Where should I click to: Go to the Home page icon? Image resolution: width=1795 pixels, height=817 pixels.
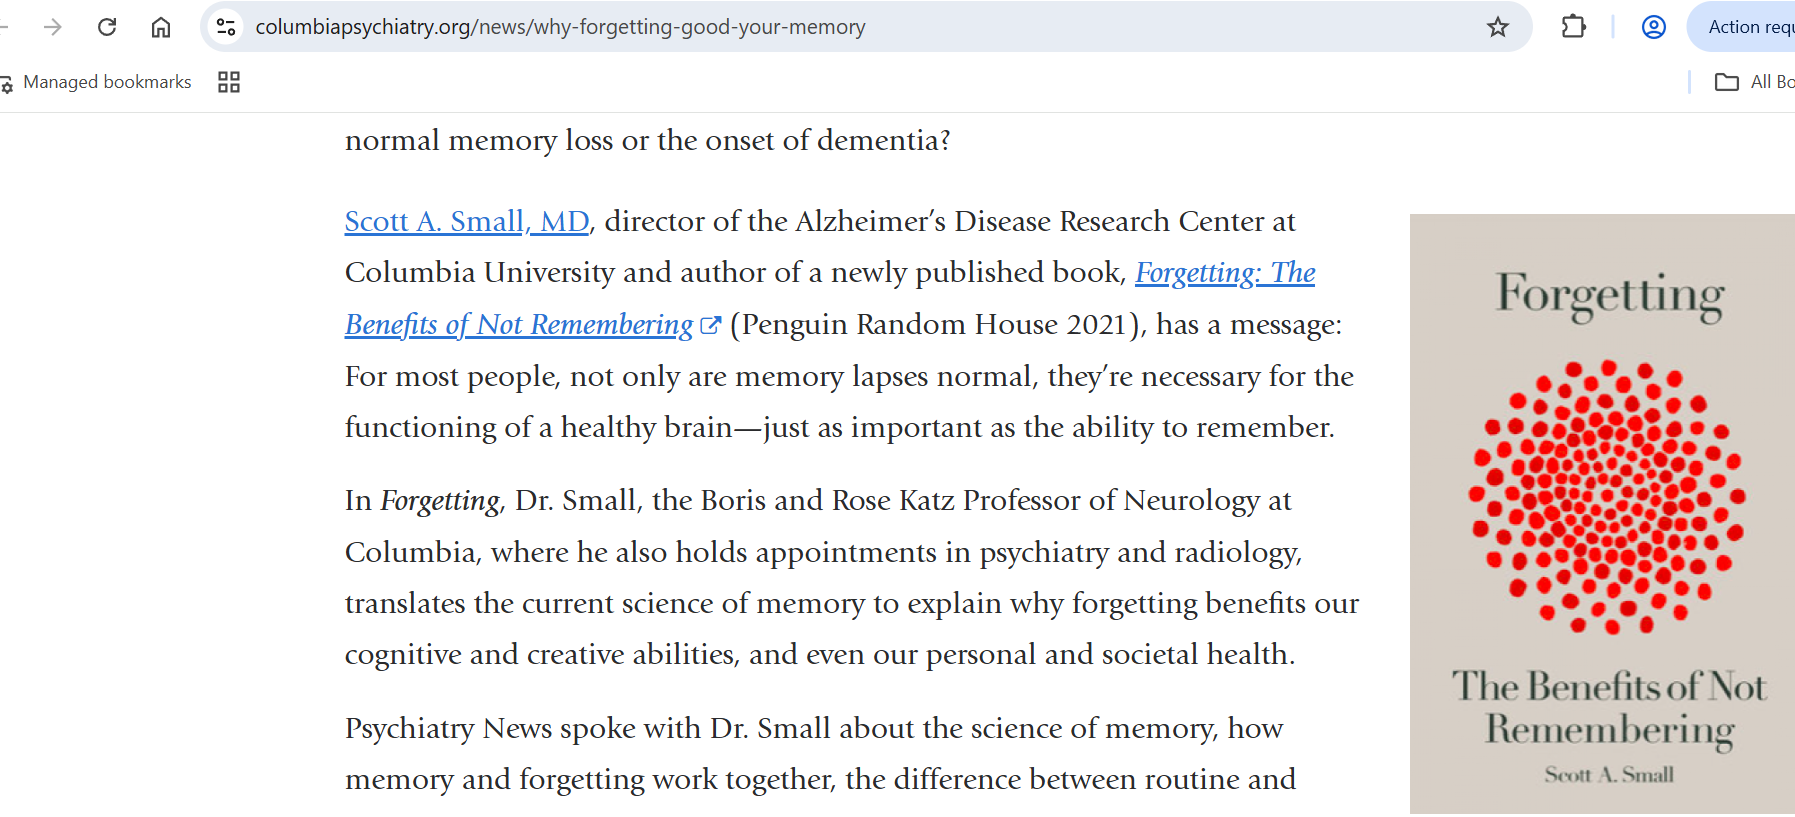[x=161, y=27]
